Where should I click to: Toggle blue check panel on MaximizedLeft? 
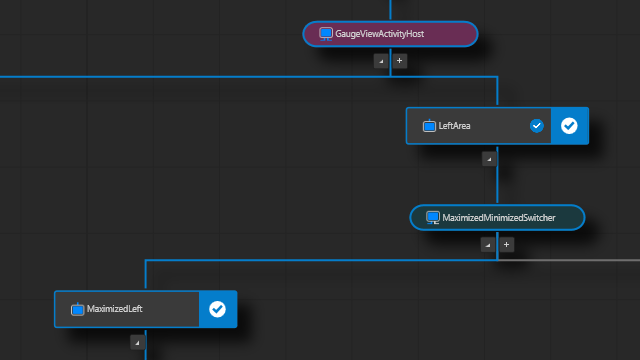[218, 309]
